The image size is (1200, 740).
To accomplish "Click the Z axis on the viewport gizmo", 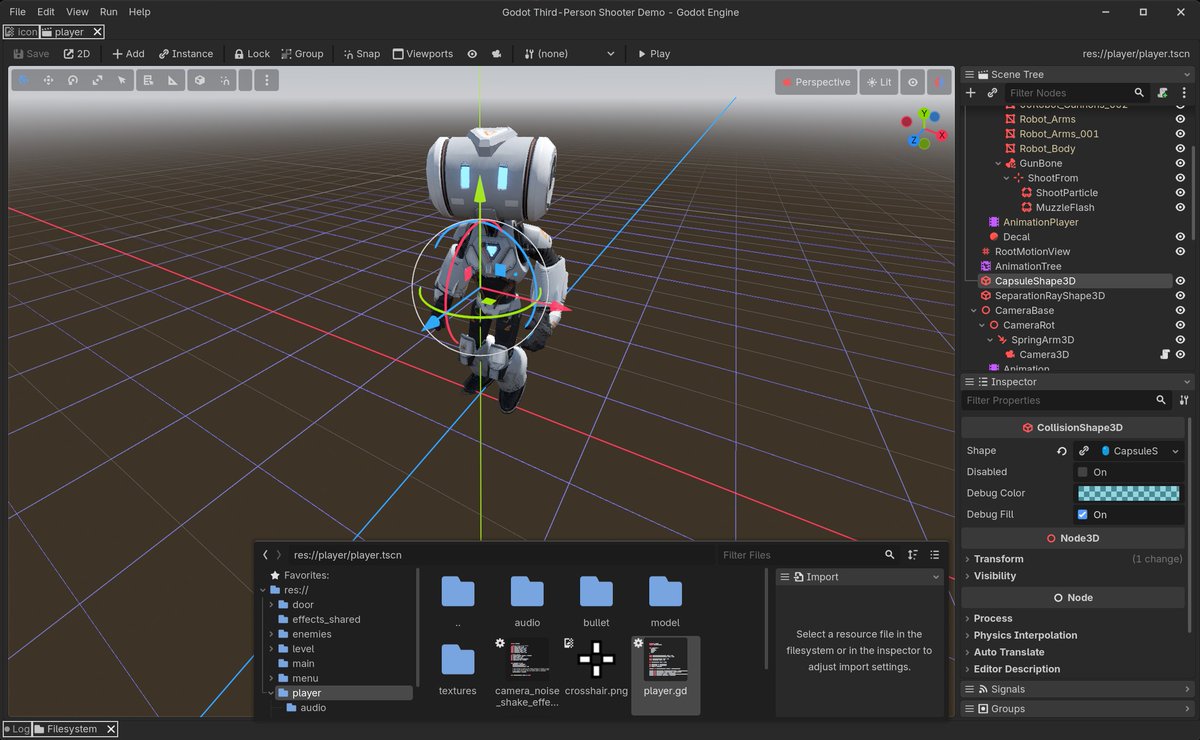I will (914, 141).
